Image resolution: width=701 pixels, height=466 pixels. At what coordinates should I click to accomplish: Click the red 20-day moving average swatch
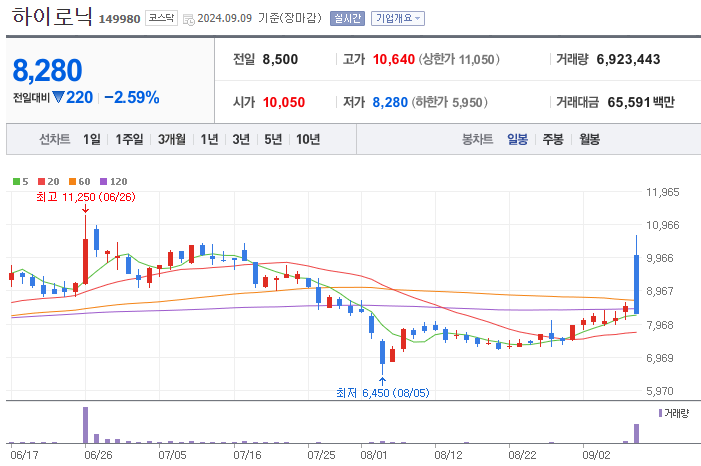click(42, 182)
